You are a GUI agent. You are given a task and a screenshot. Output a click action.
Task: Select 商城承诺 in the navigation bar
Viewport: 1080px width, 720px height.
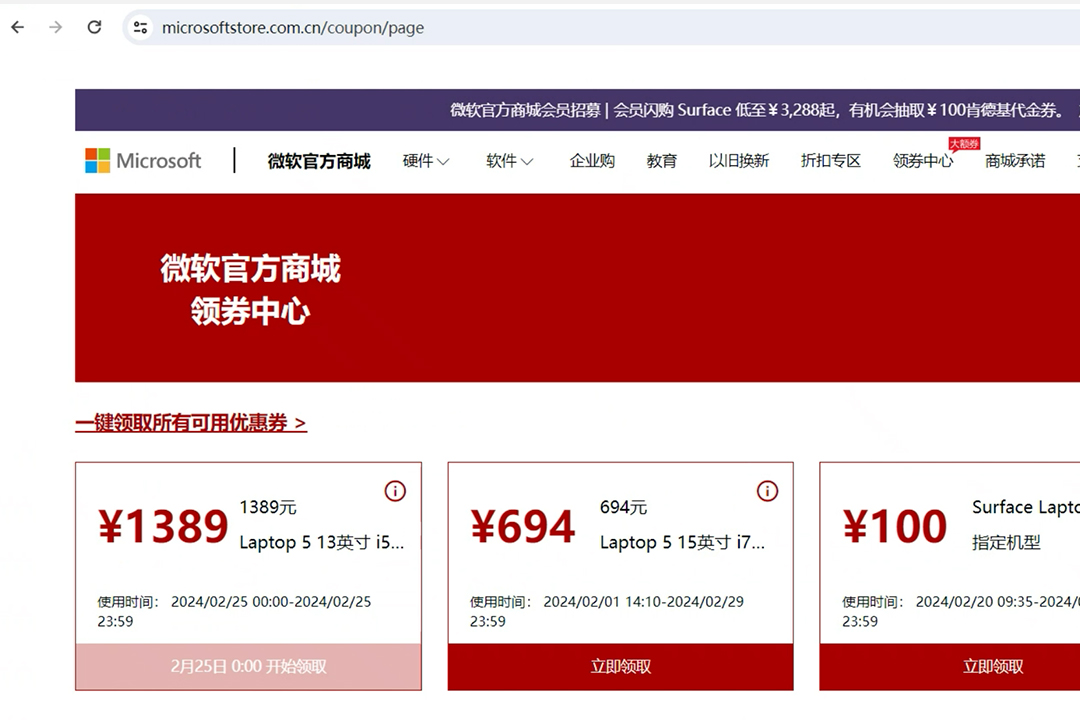click(1015, 161)
